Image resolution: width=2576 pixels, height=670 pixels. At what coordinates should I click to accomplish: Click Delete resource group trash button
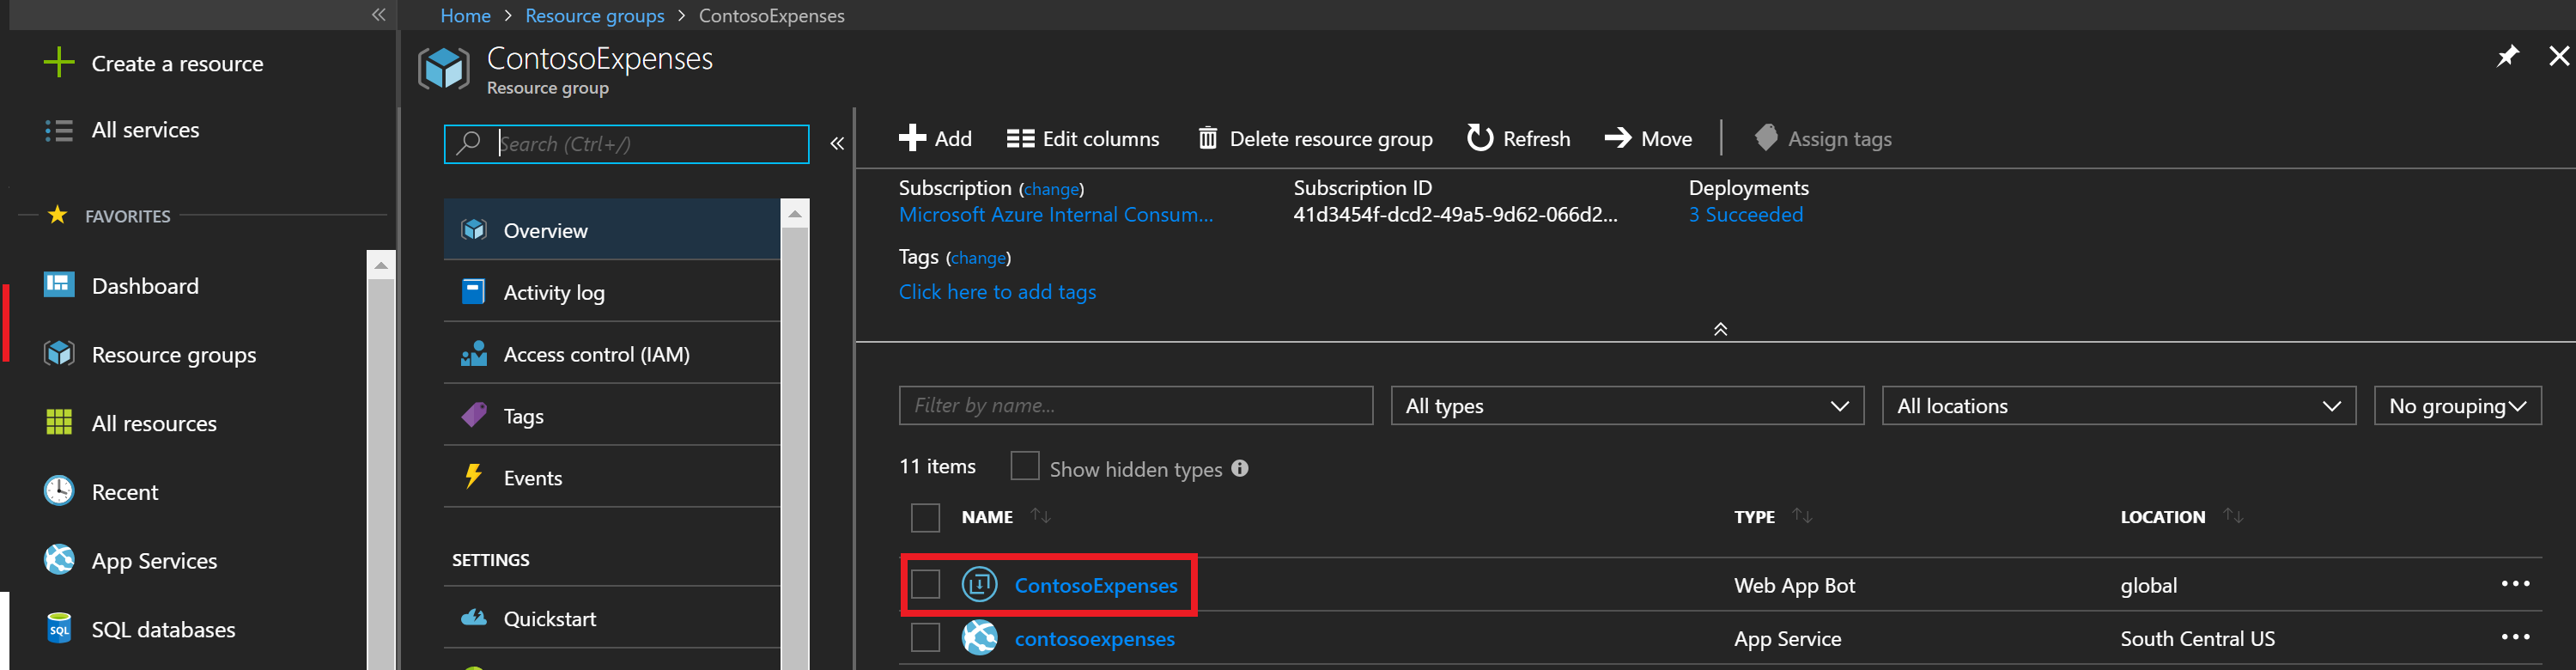tap(1315, 138)
